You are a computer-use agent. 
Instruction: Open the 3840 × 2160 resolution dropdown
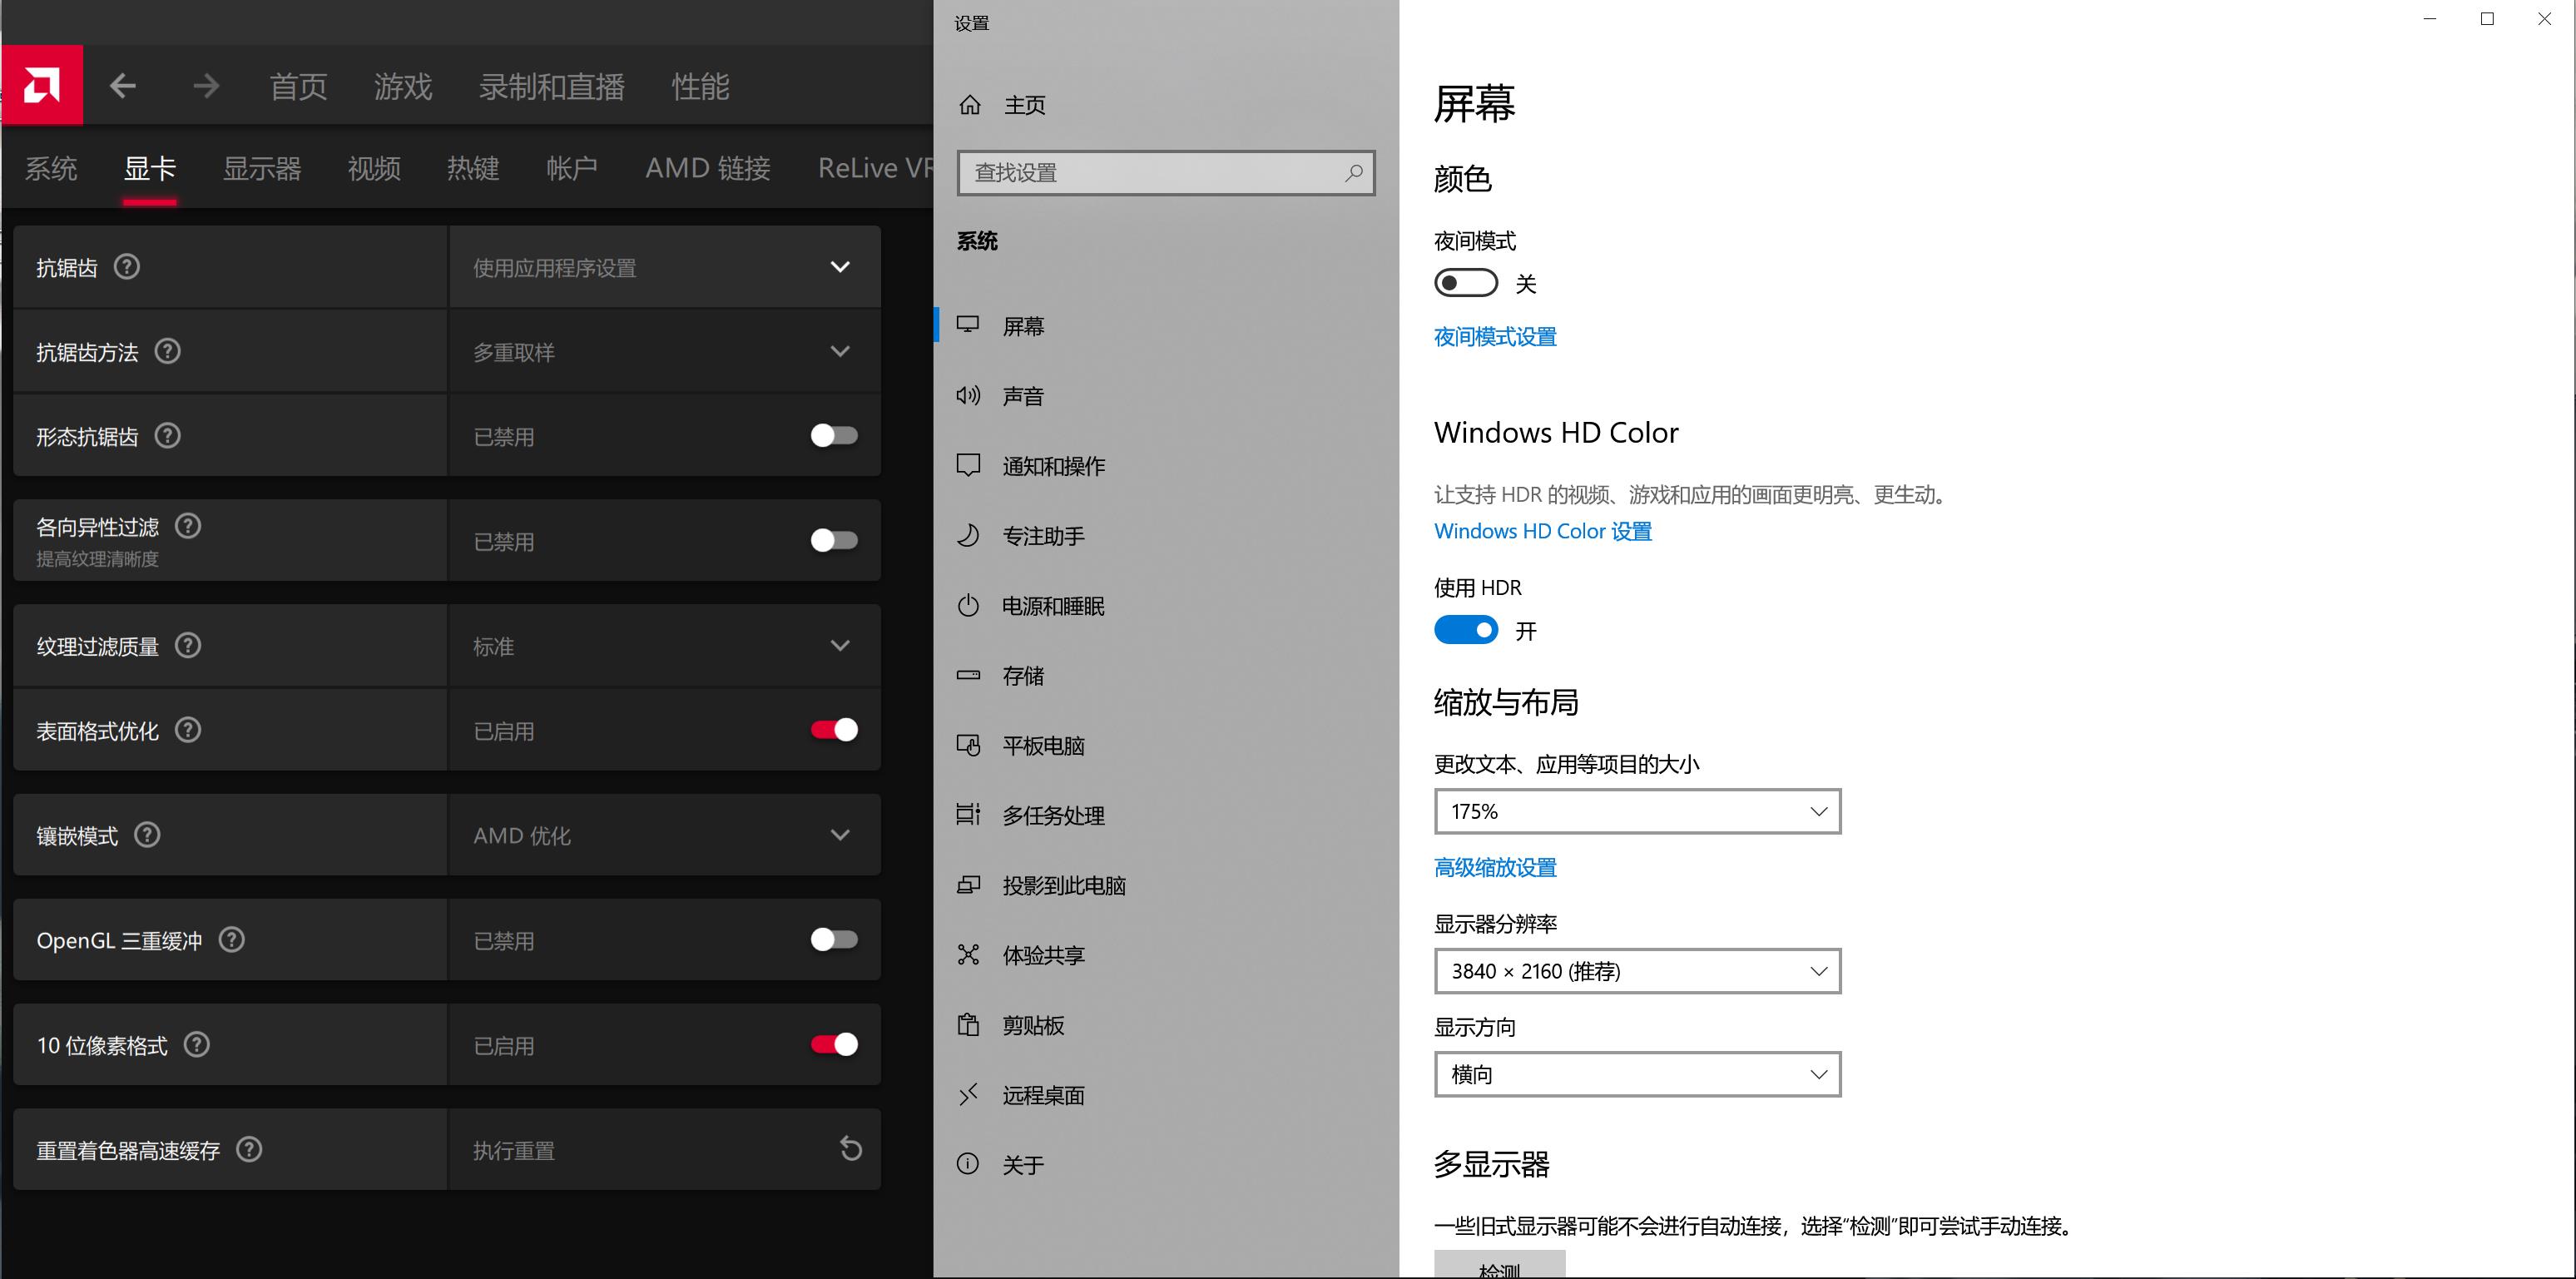click(x=1638, y=971)
